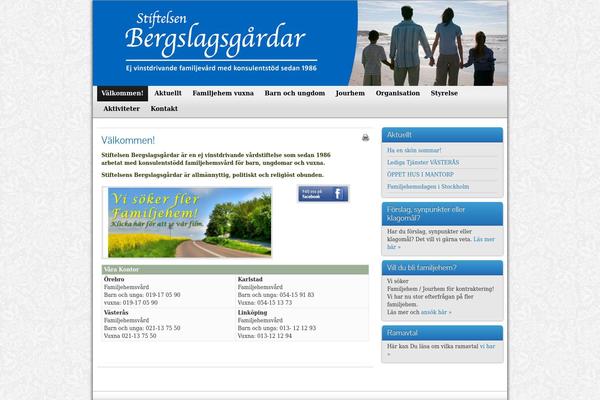Viewport: 600px width, 400px height.
Task: Open Familjehem vuxna menu item
Action: click(x=223, y=93)
